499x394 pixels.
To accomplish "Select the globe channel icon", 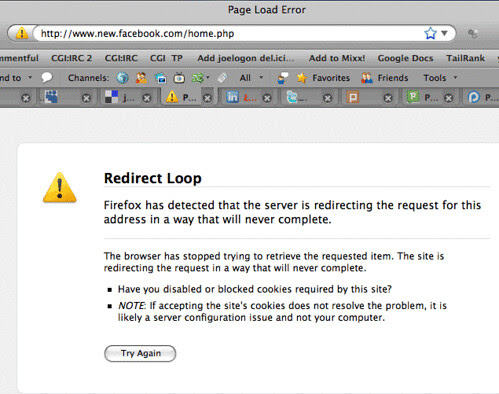I will [x=122, y=78].
